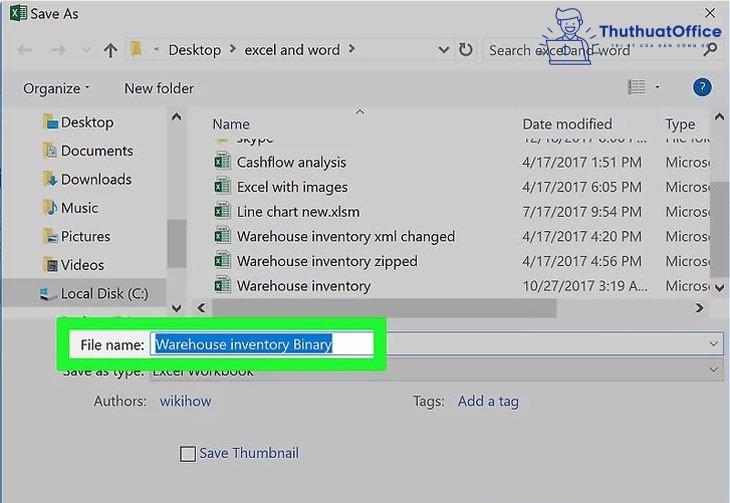Select Documents in navigation pane
Viewport: 730px width, 503px height.
[88, 150]
